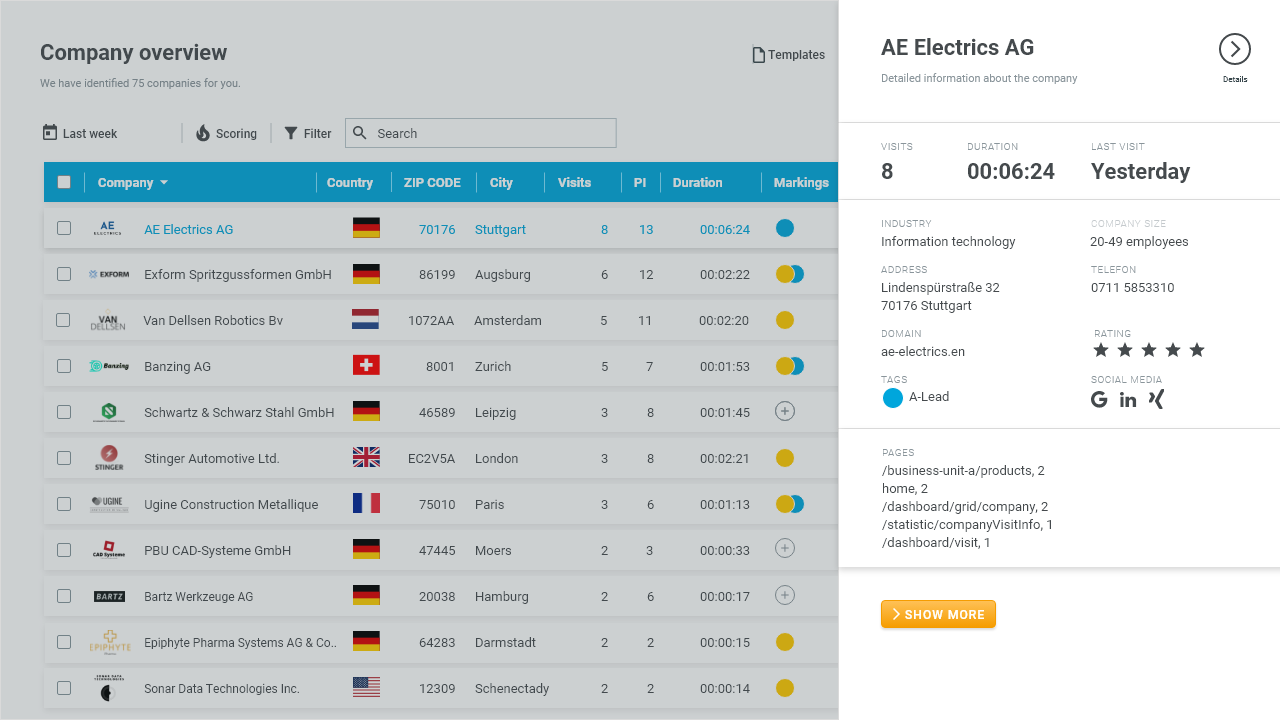Click the Exform company logo

(x=109, y=274)
